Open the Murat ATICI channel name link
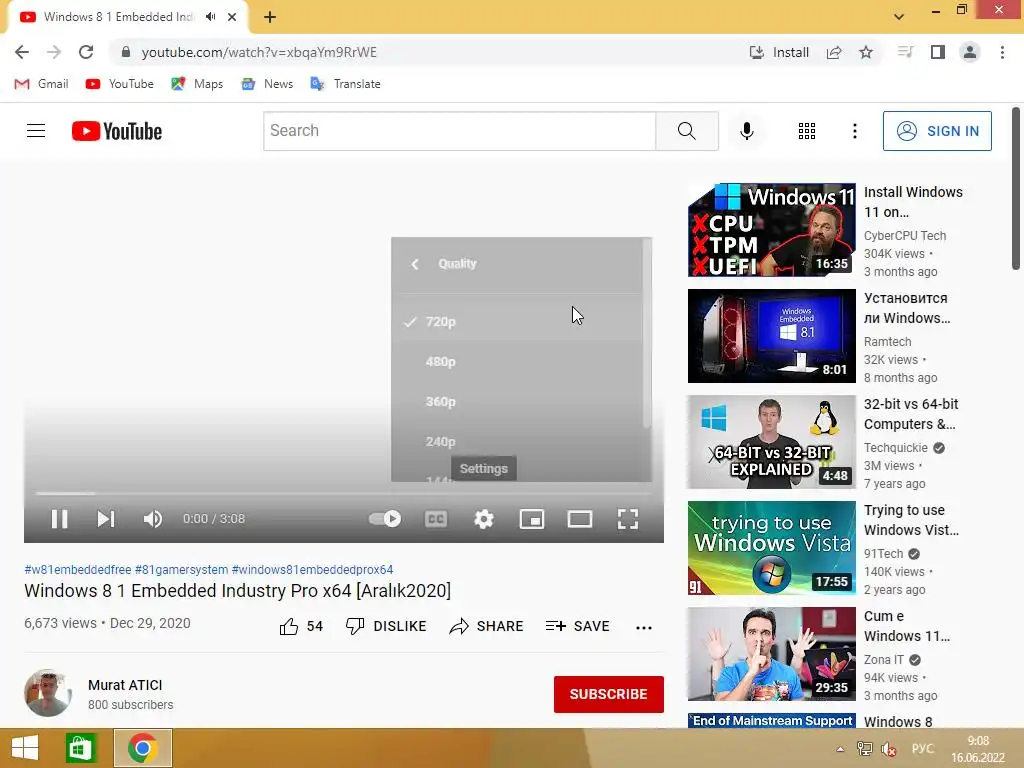The image size is (1024, 768). tap(125, 685)
